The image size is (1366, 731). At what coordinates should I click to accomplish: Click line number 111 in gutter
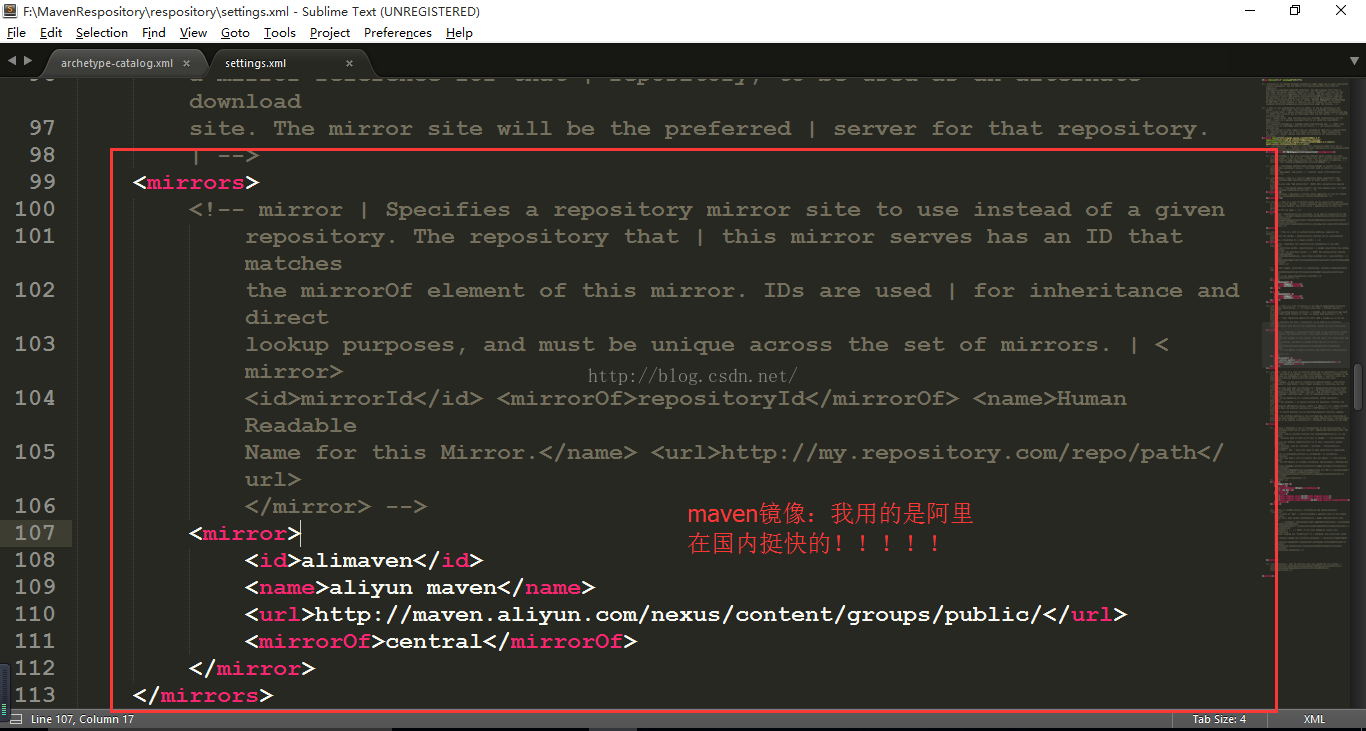pos(35,641)
